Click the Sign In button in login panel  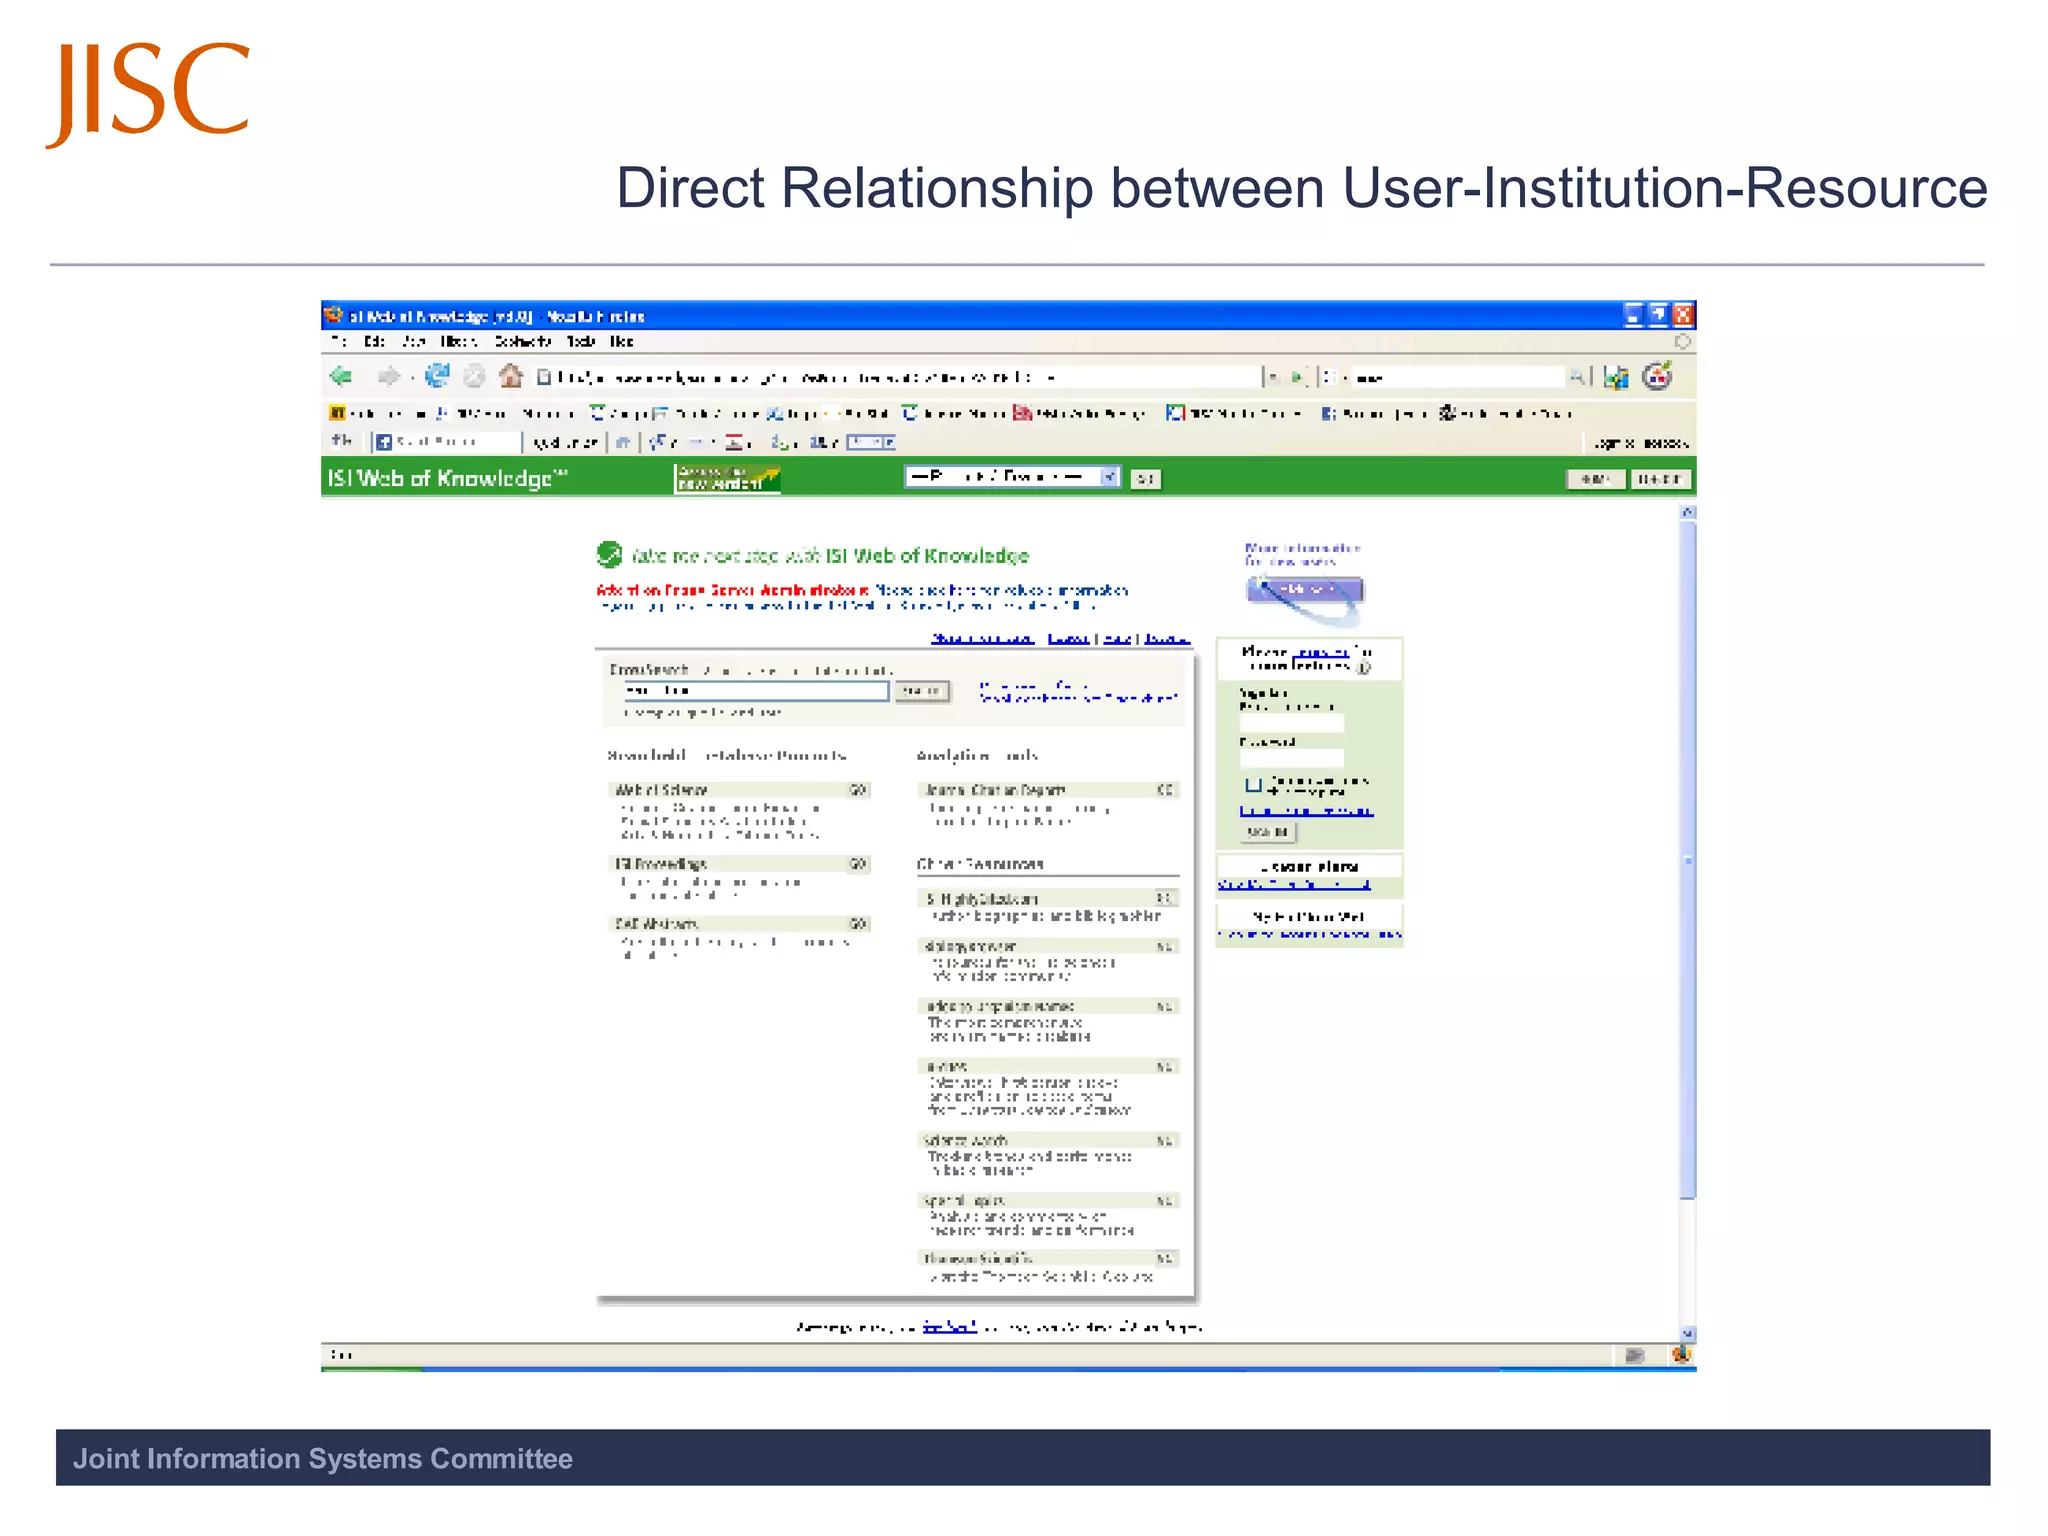click(x=1268, y=832)
